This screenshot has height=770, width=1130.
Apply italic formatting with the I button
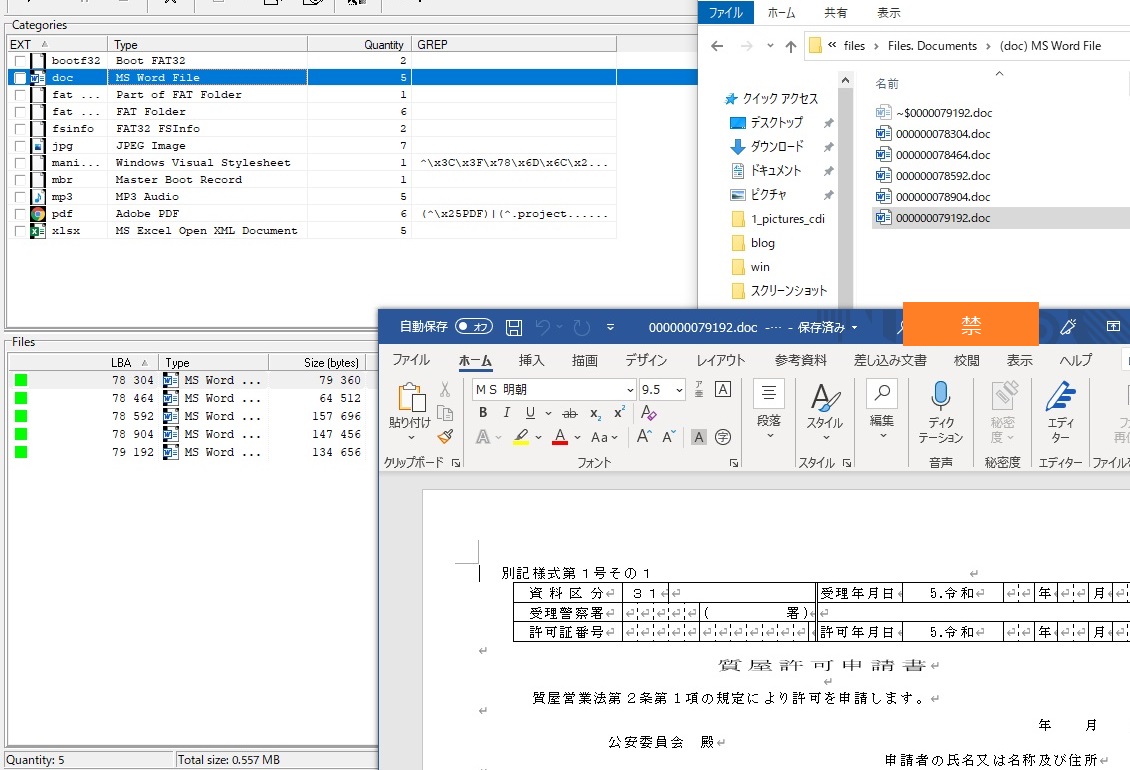tap(507, 413)
